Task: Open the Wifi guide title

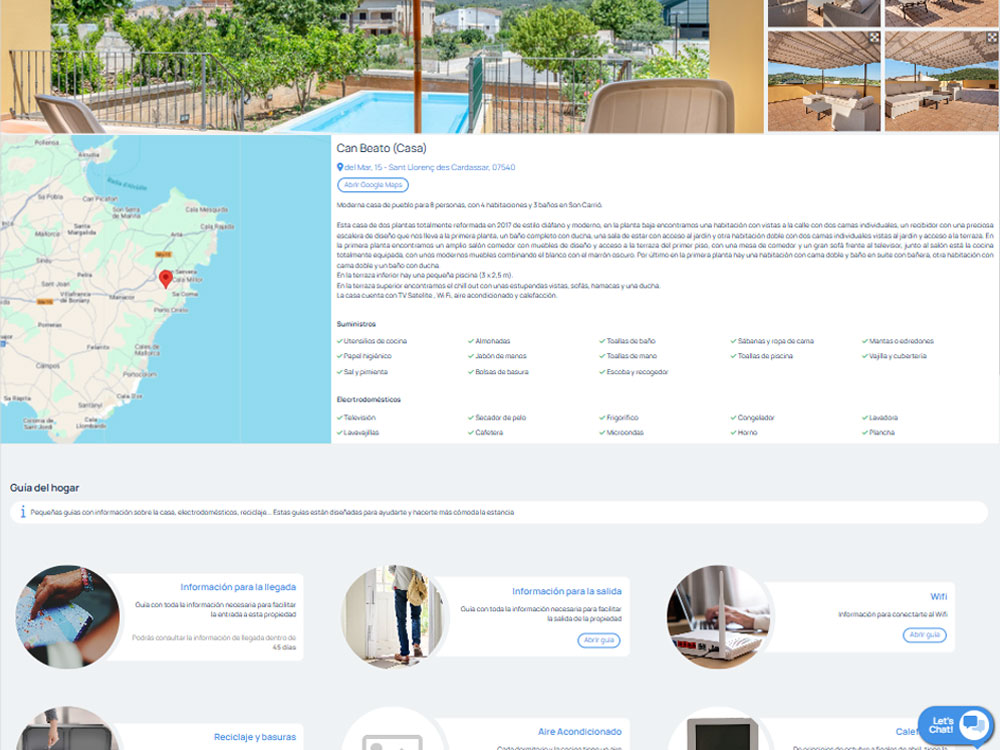Action: [x=938, y=597]
